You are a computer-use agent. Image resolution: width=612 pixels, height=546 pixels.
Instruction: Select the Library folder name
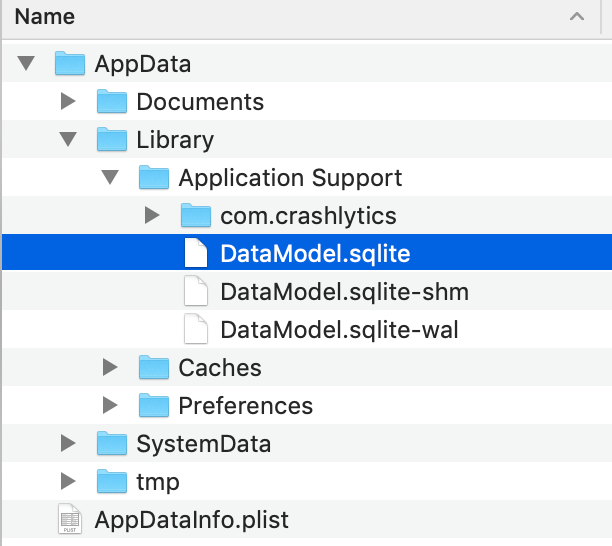175,140
